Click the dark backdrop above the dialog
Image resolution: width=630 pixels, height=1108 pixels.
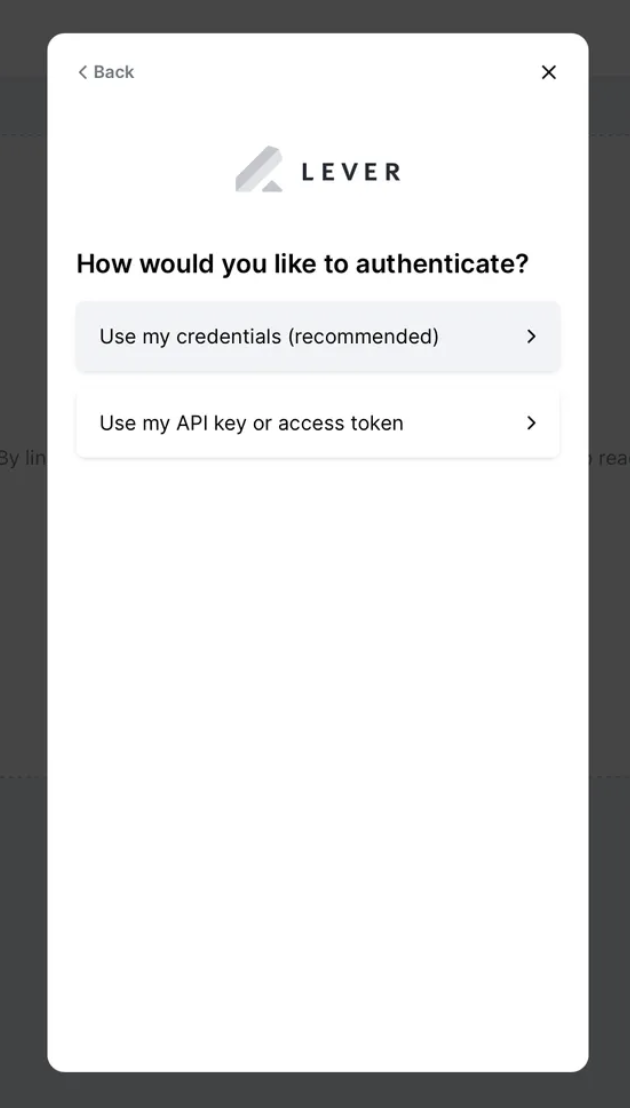pyautogui.click(x=315, y=16)
